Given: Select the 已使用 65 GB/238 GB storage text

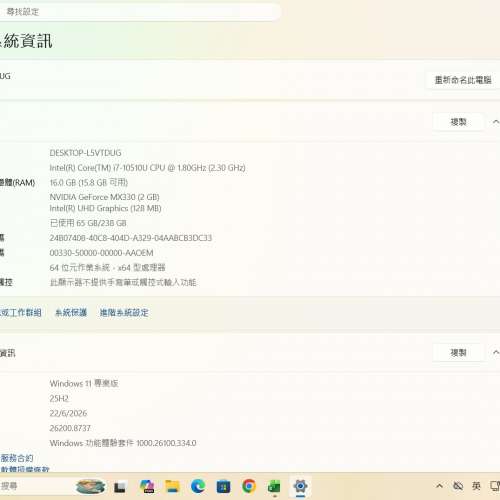Looking at the screenshot, I should pyautogui.click(x=88, y=223).
